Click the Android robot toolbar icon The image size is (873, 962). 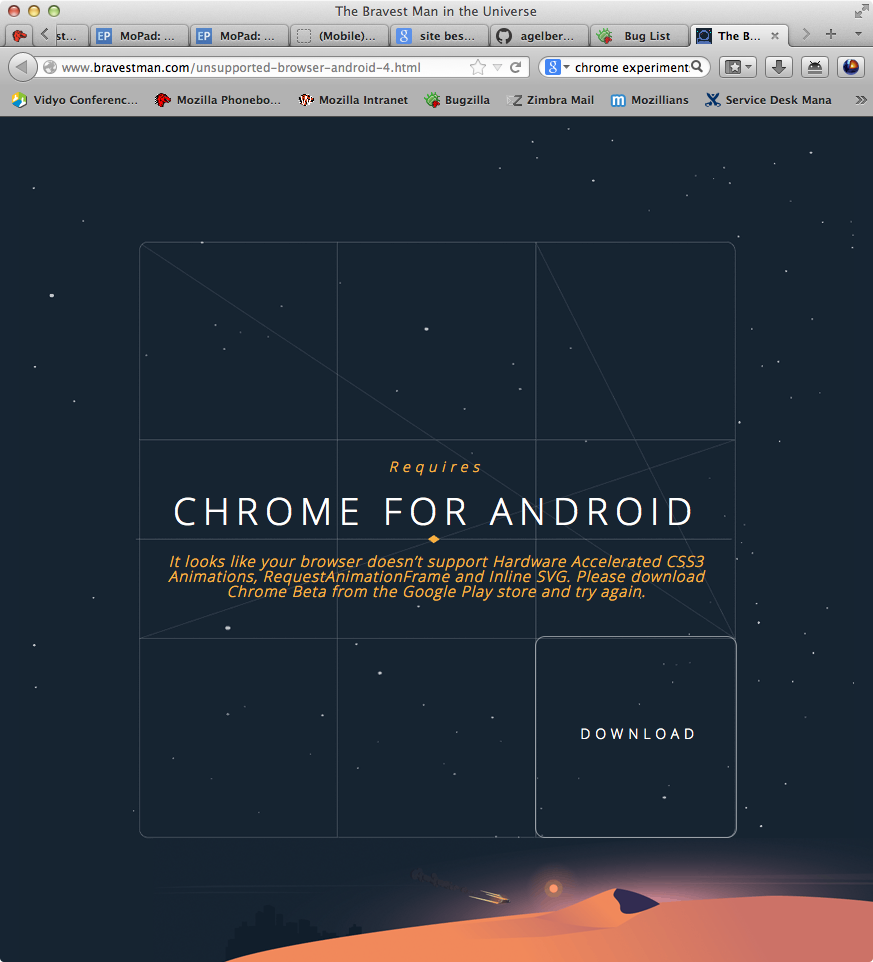[815, 68]
